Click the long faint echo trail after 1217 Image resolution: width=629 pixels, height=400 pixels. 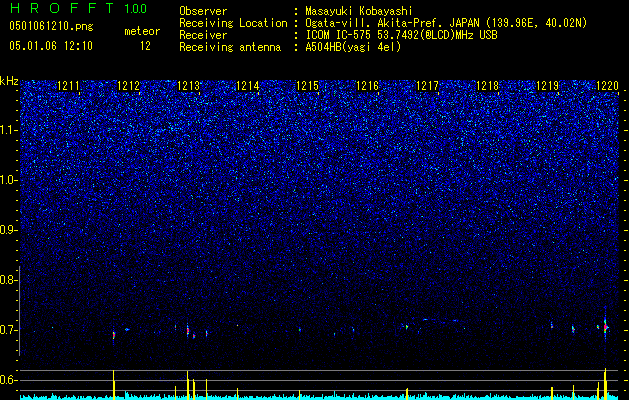[441, 320]
